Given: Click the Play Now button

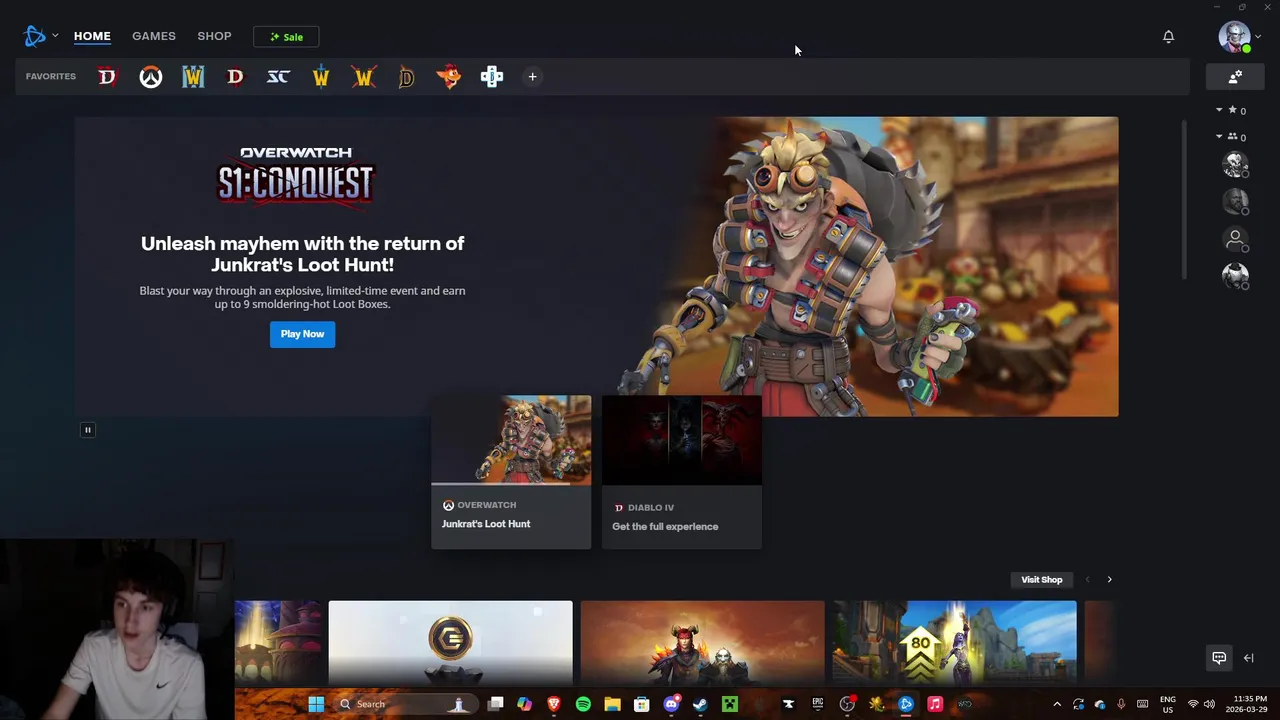Looking at the screenshot, I should [x=302, y=334].
